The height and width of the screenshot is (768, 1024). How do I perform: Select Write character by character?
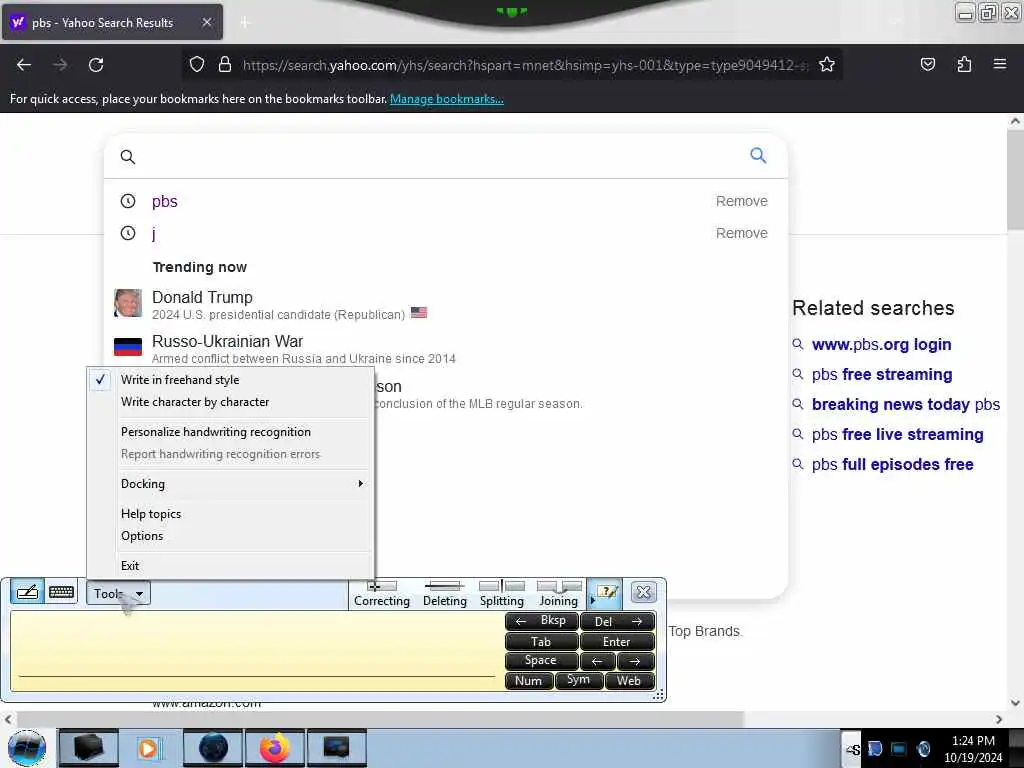[230, 402]
